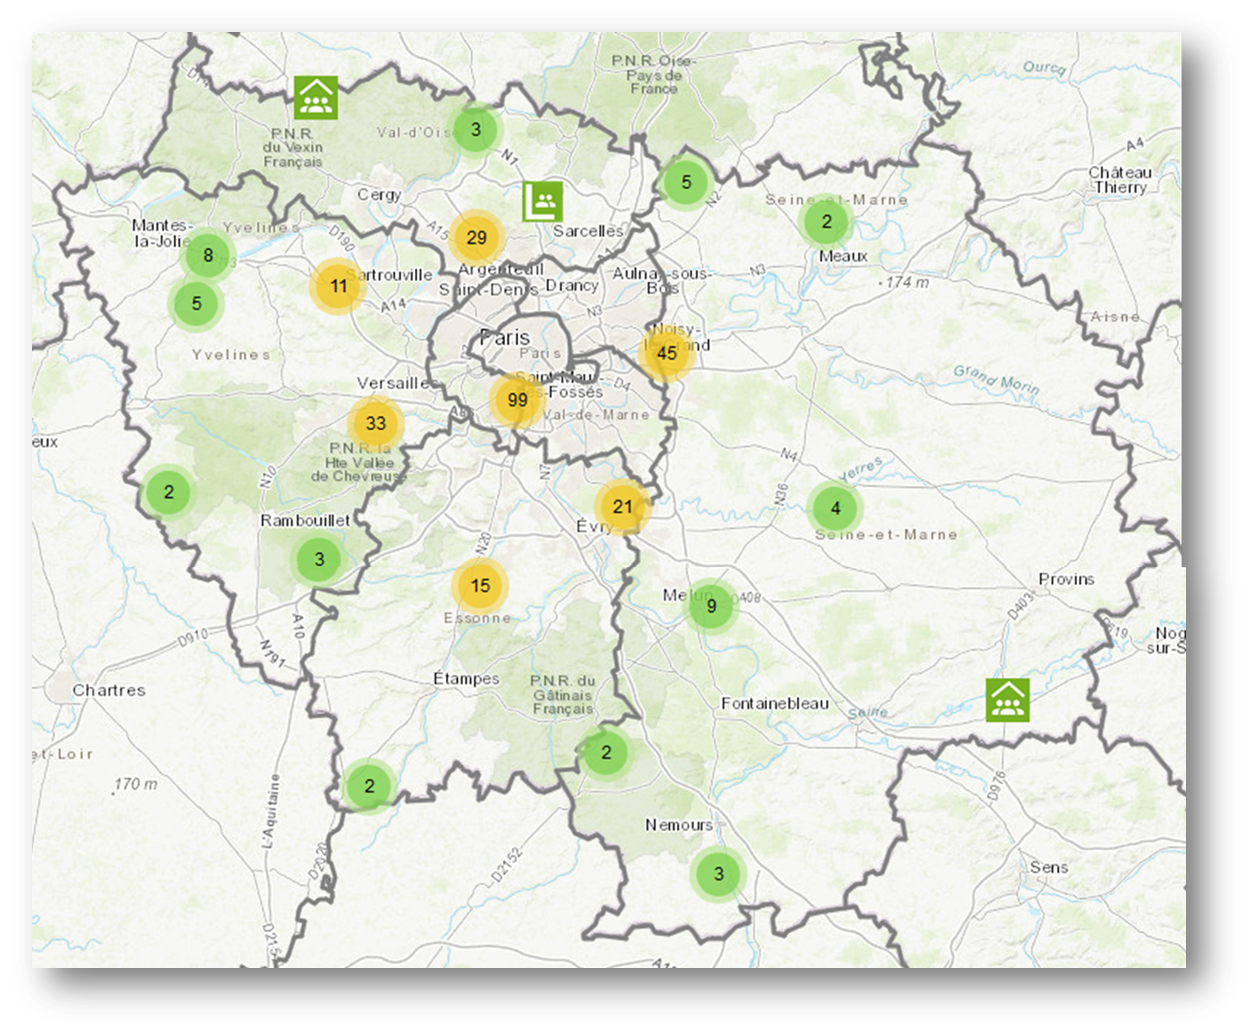Viewport: 1251px width, 1033px height.
Task: Click the Sens label
Action: tap(1049, 867)
